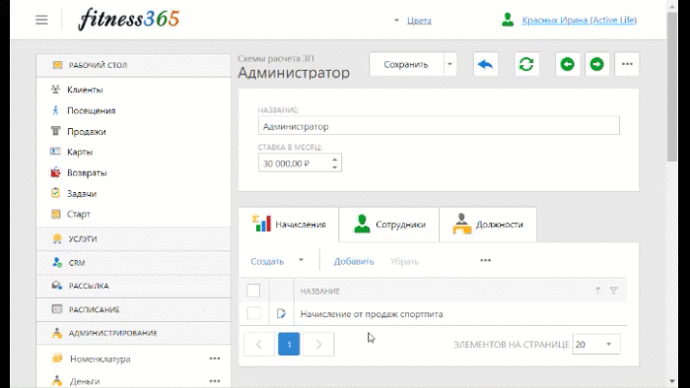The image size is (690, 388).
Task: Open the Сохранить dropdown arrow
Action: pos(450,64)
